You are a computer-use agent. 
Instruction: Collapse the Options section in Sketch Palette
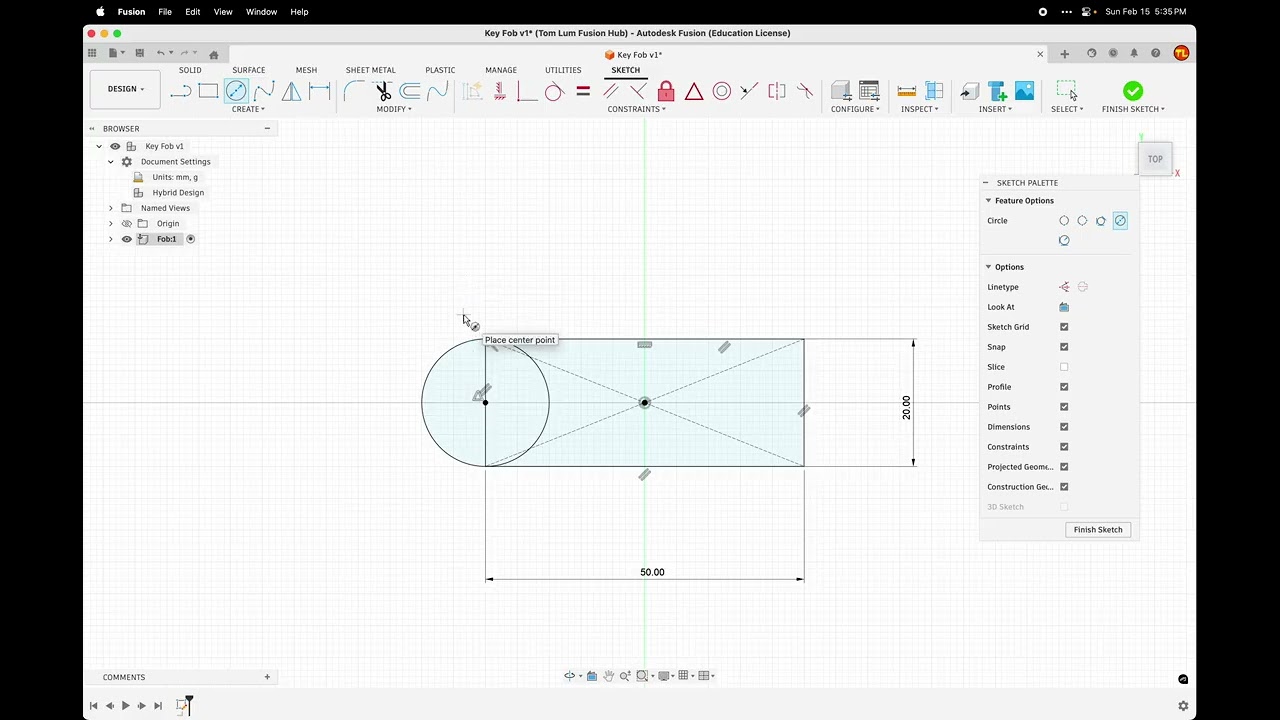click(988, 267)
